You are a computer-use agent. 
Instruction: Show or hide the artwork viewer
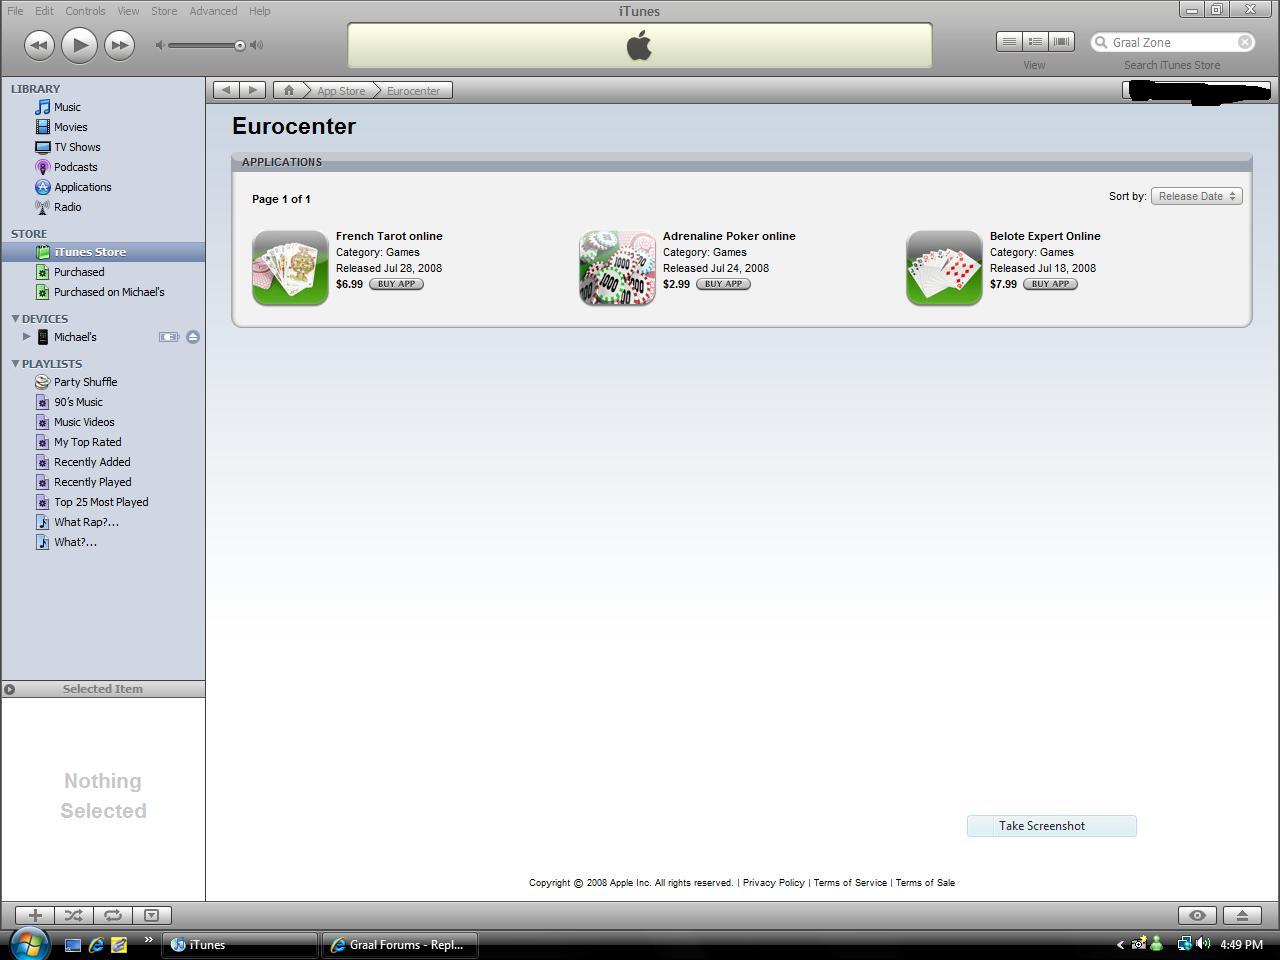coord(151,915)
